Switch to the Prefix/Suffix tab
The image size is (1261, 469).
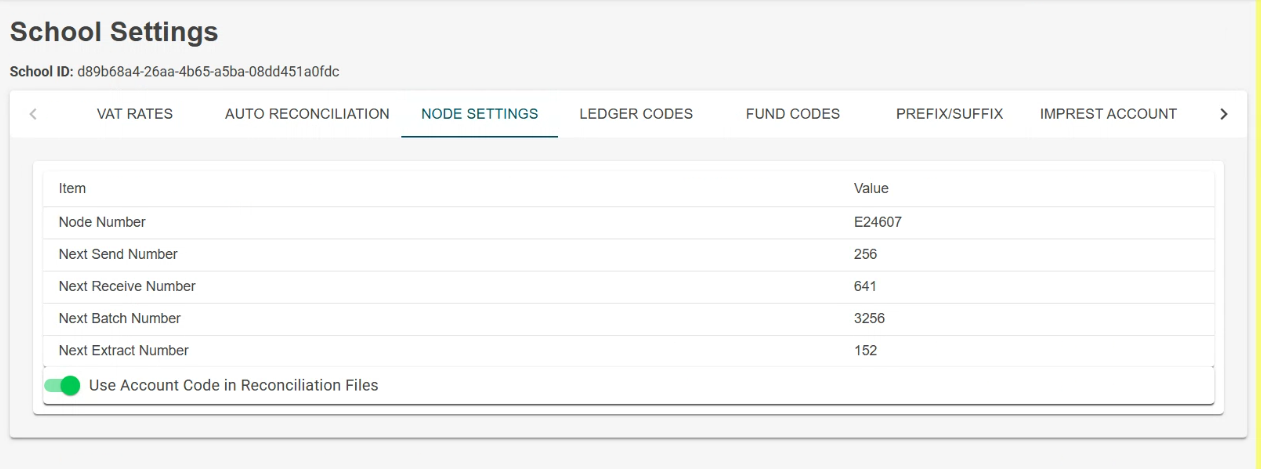[949, 114]
